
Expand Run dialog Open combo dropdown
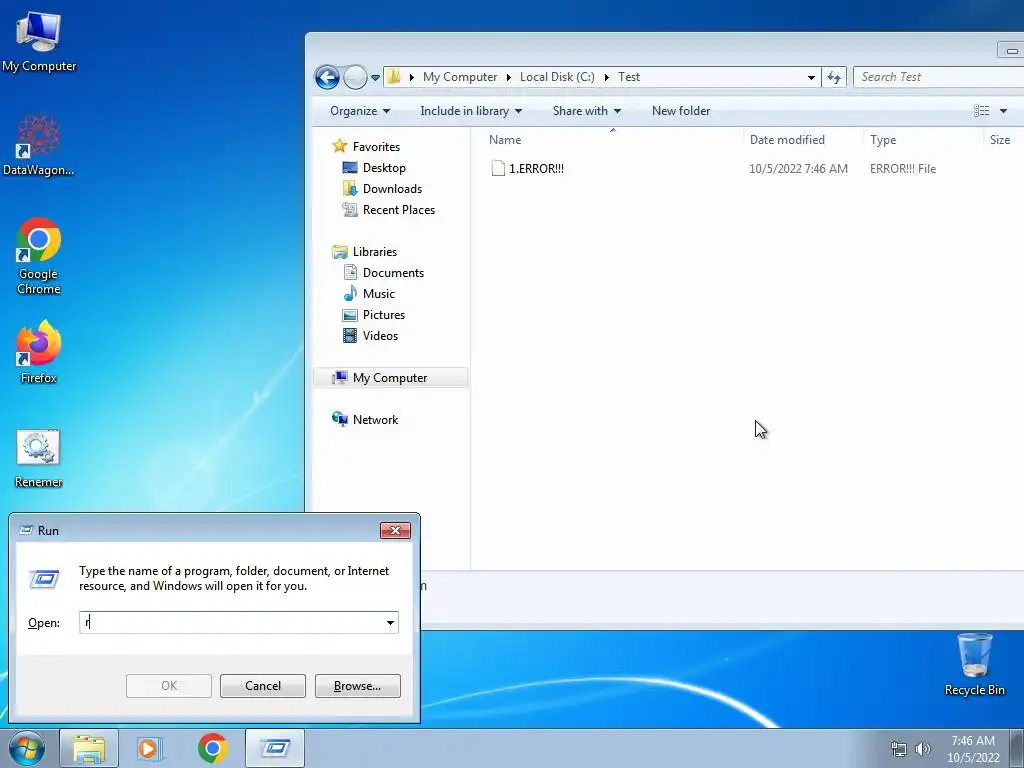click(390, 622)
